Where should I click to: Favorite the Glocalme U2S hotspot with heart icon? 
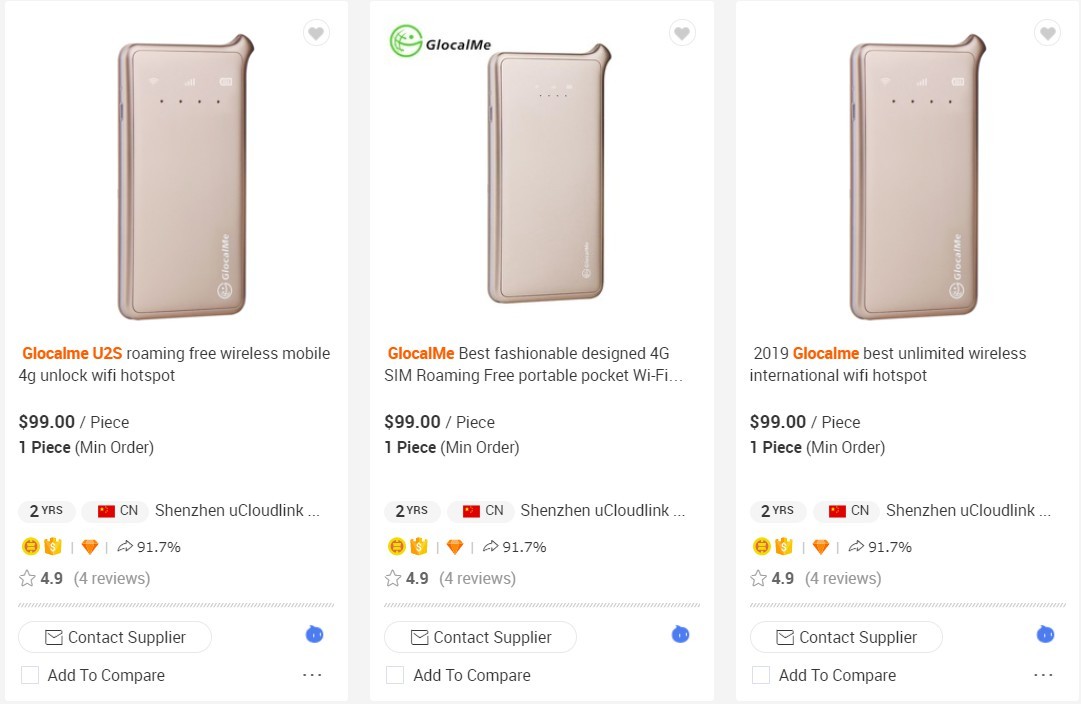pyautogui.click(x=316, y=34)
